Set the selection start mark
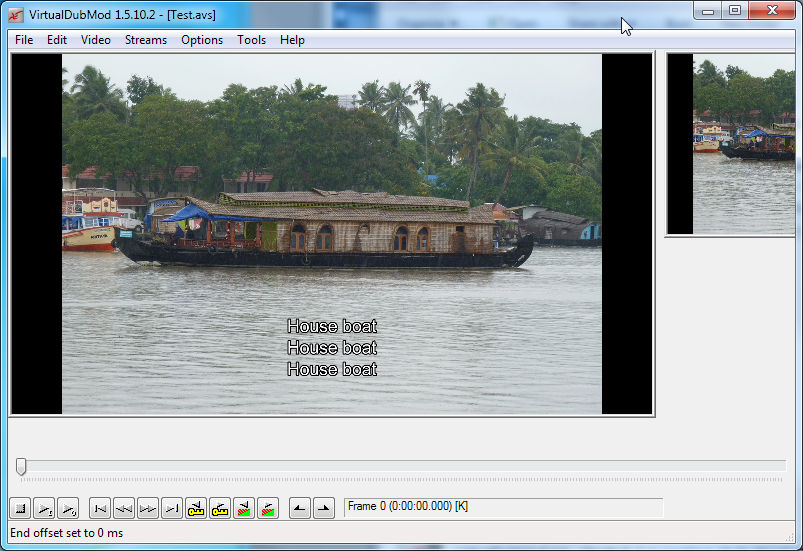 [300, 508]
